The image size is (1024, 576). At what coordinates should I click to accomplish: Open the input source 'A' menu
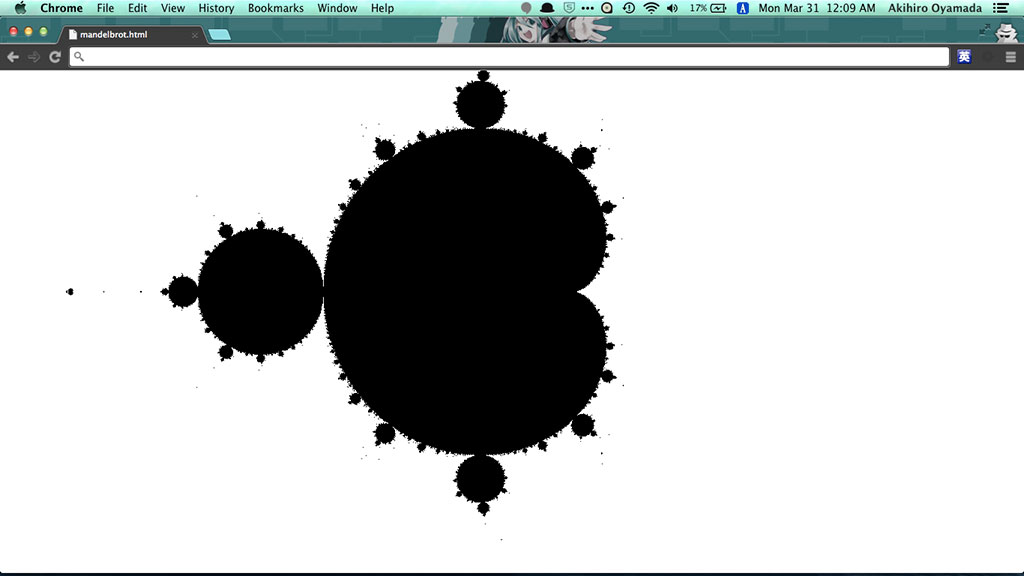click(743, 8)
